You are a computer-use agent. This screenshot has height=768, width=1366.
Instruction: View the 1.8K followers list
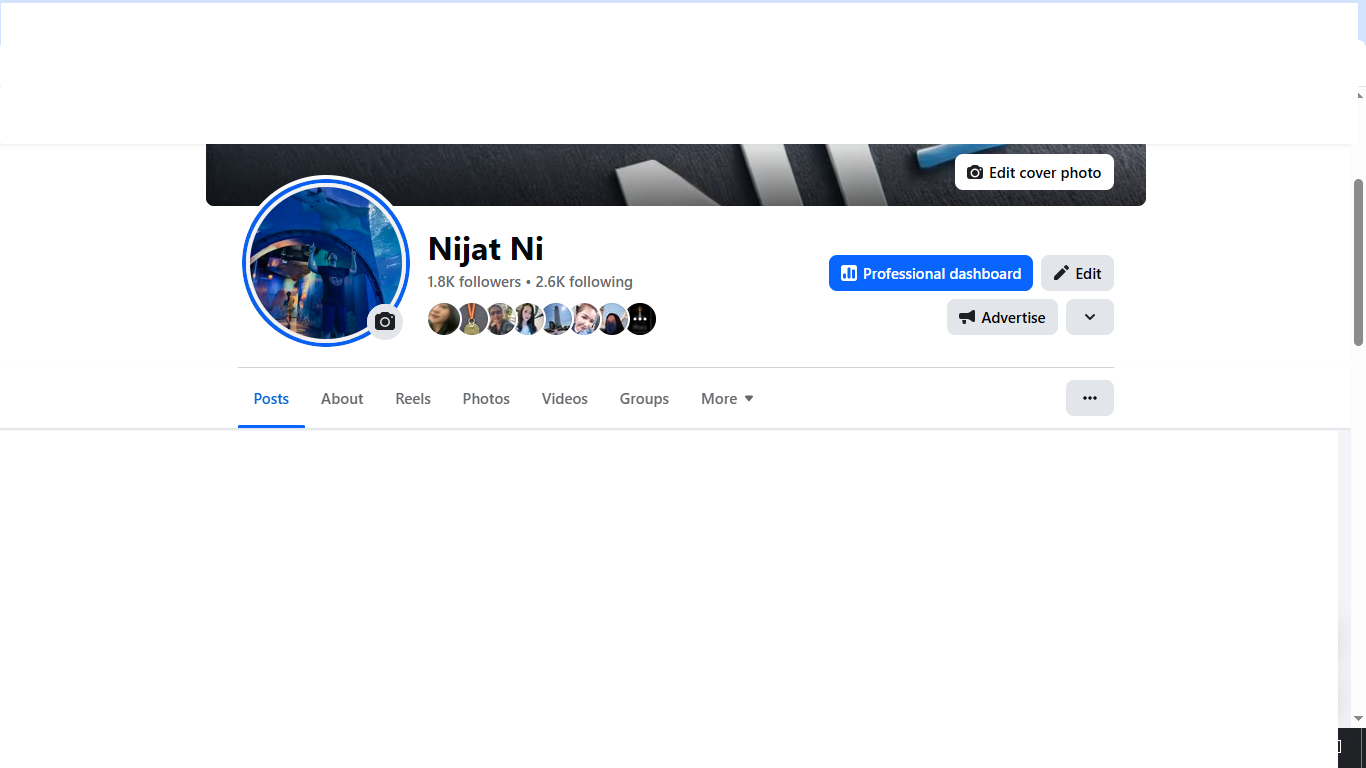pos(474,282)
